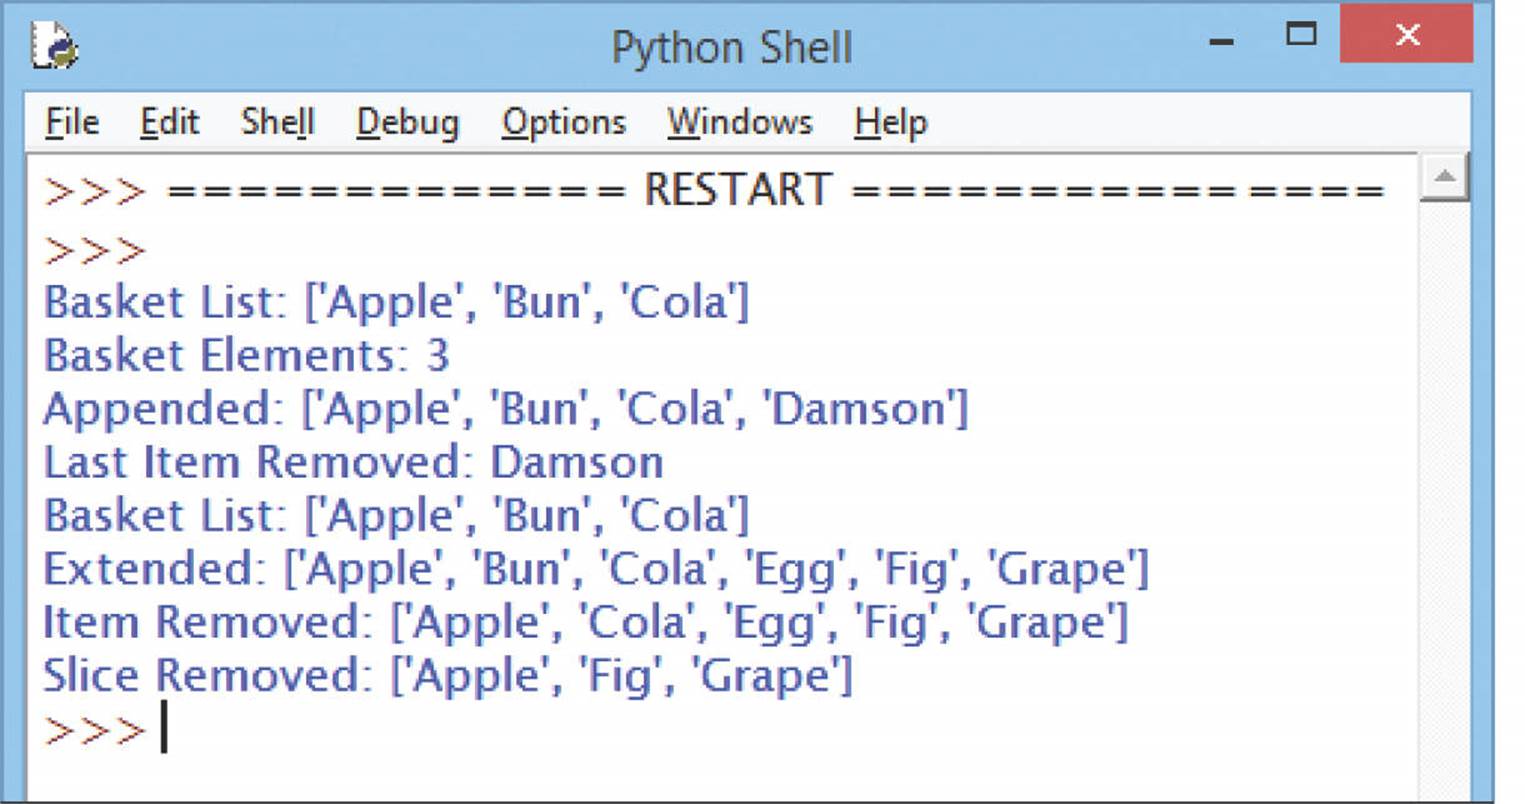
Task: Click the 'Last Item Removed: Damson' line
Action: tap(353, 462)
